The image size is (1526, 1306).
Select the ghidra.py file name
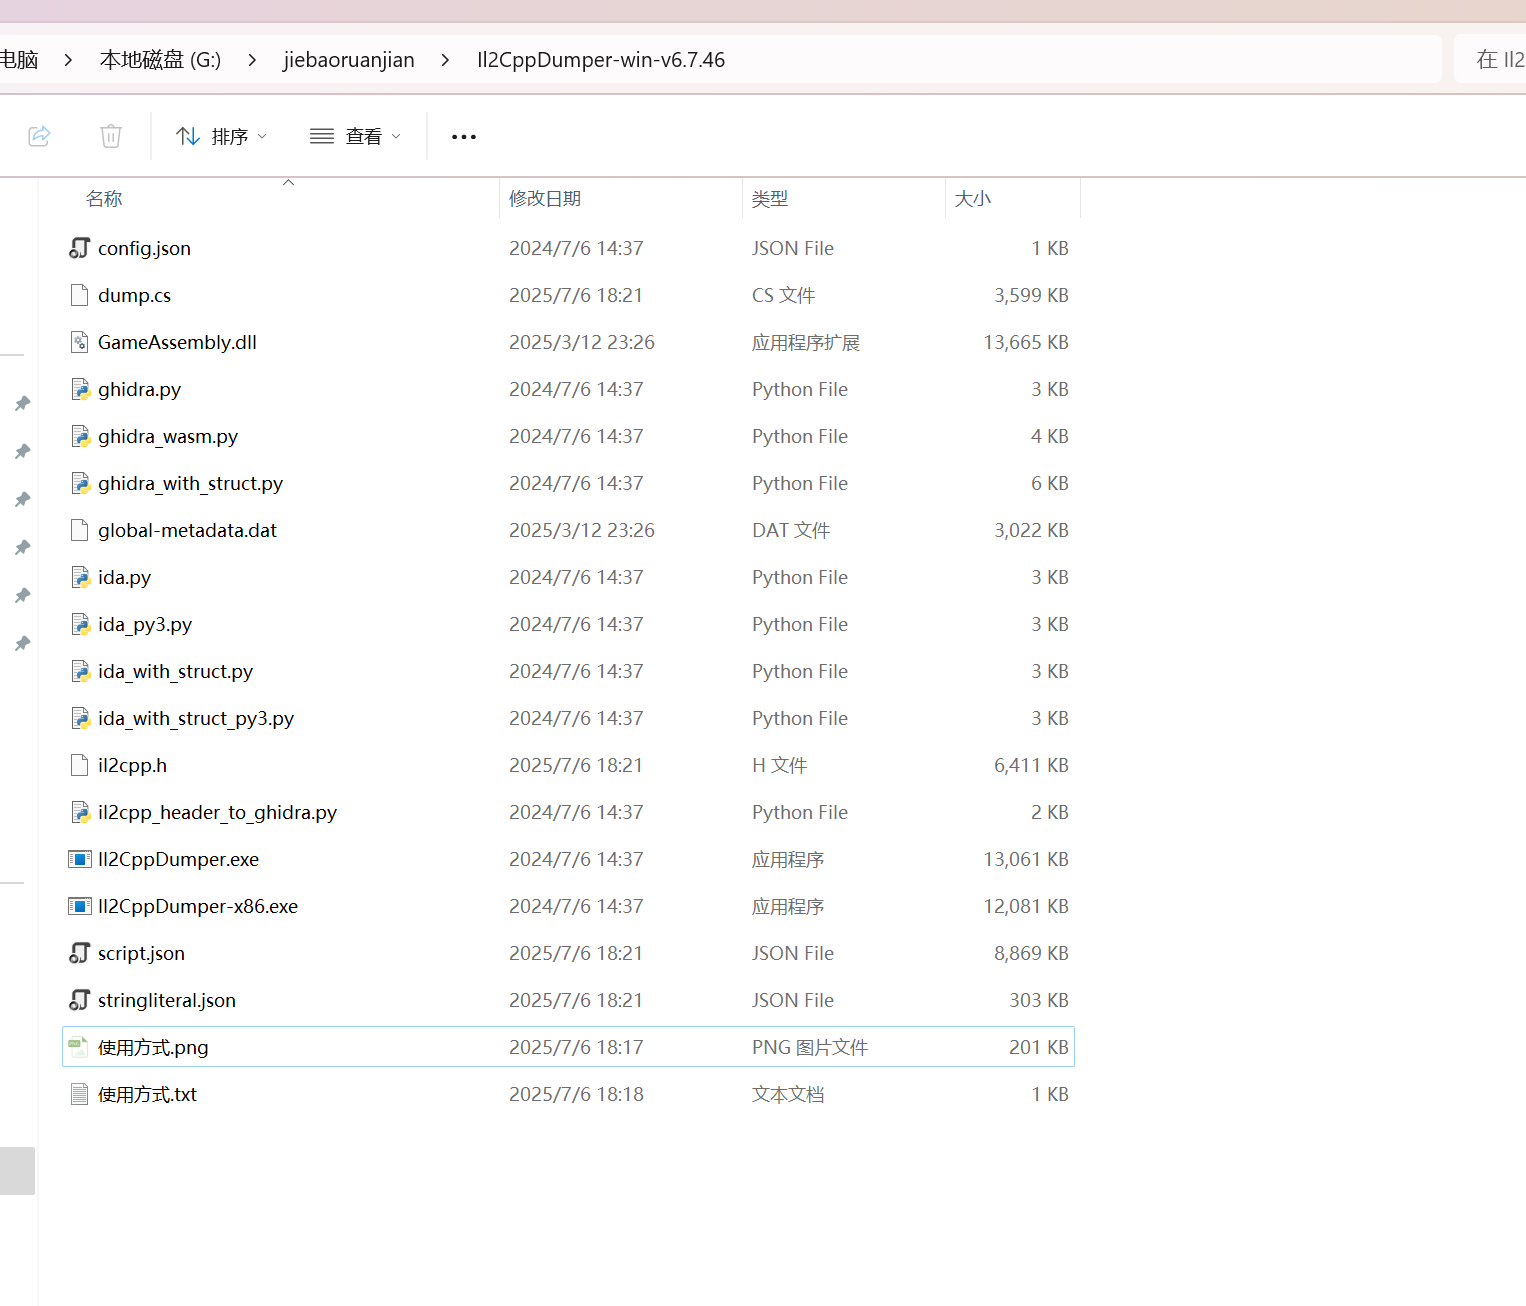click(139, 389)
